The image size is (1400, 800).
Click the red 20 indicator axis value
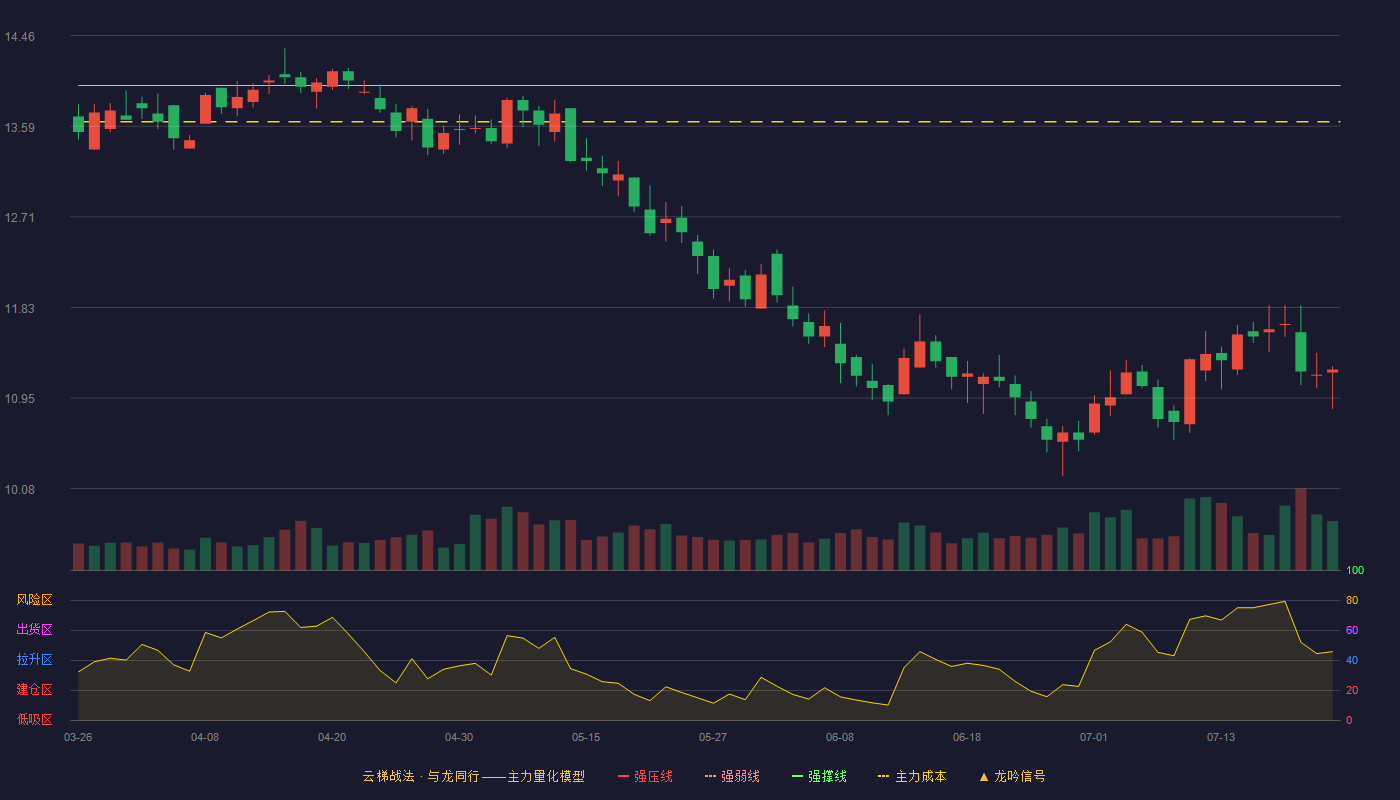1352,691
